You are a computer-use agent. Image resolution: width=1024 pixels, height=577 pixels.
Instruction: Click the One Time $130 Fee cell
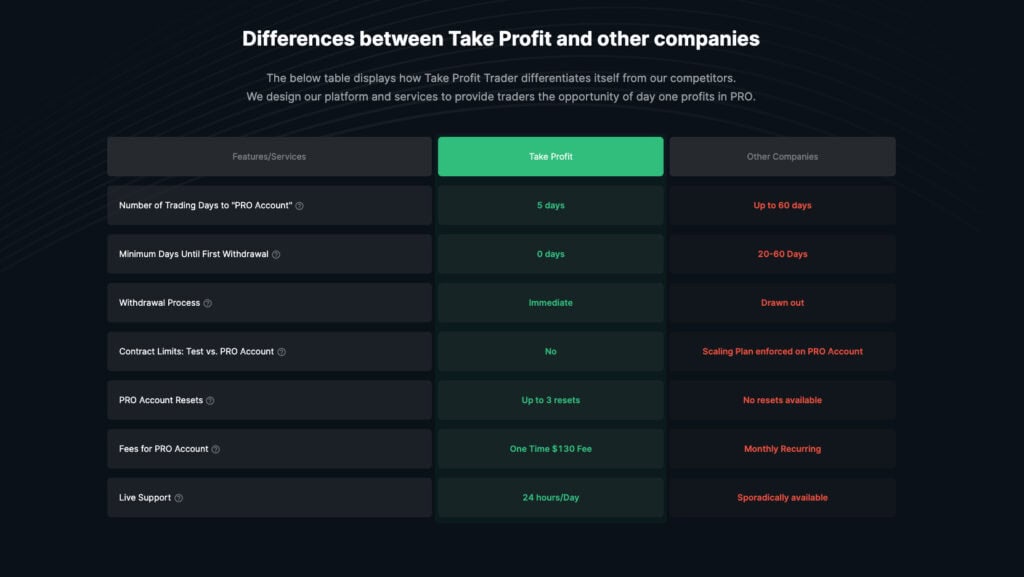[550, 449]
